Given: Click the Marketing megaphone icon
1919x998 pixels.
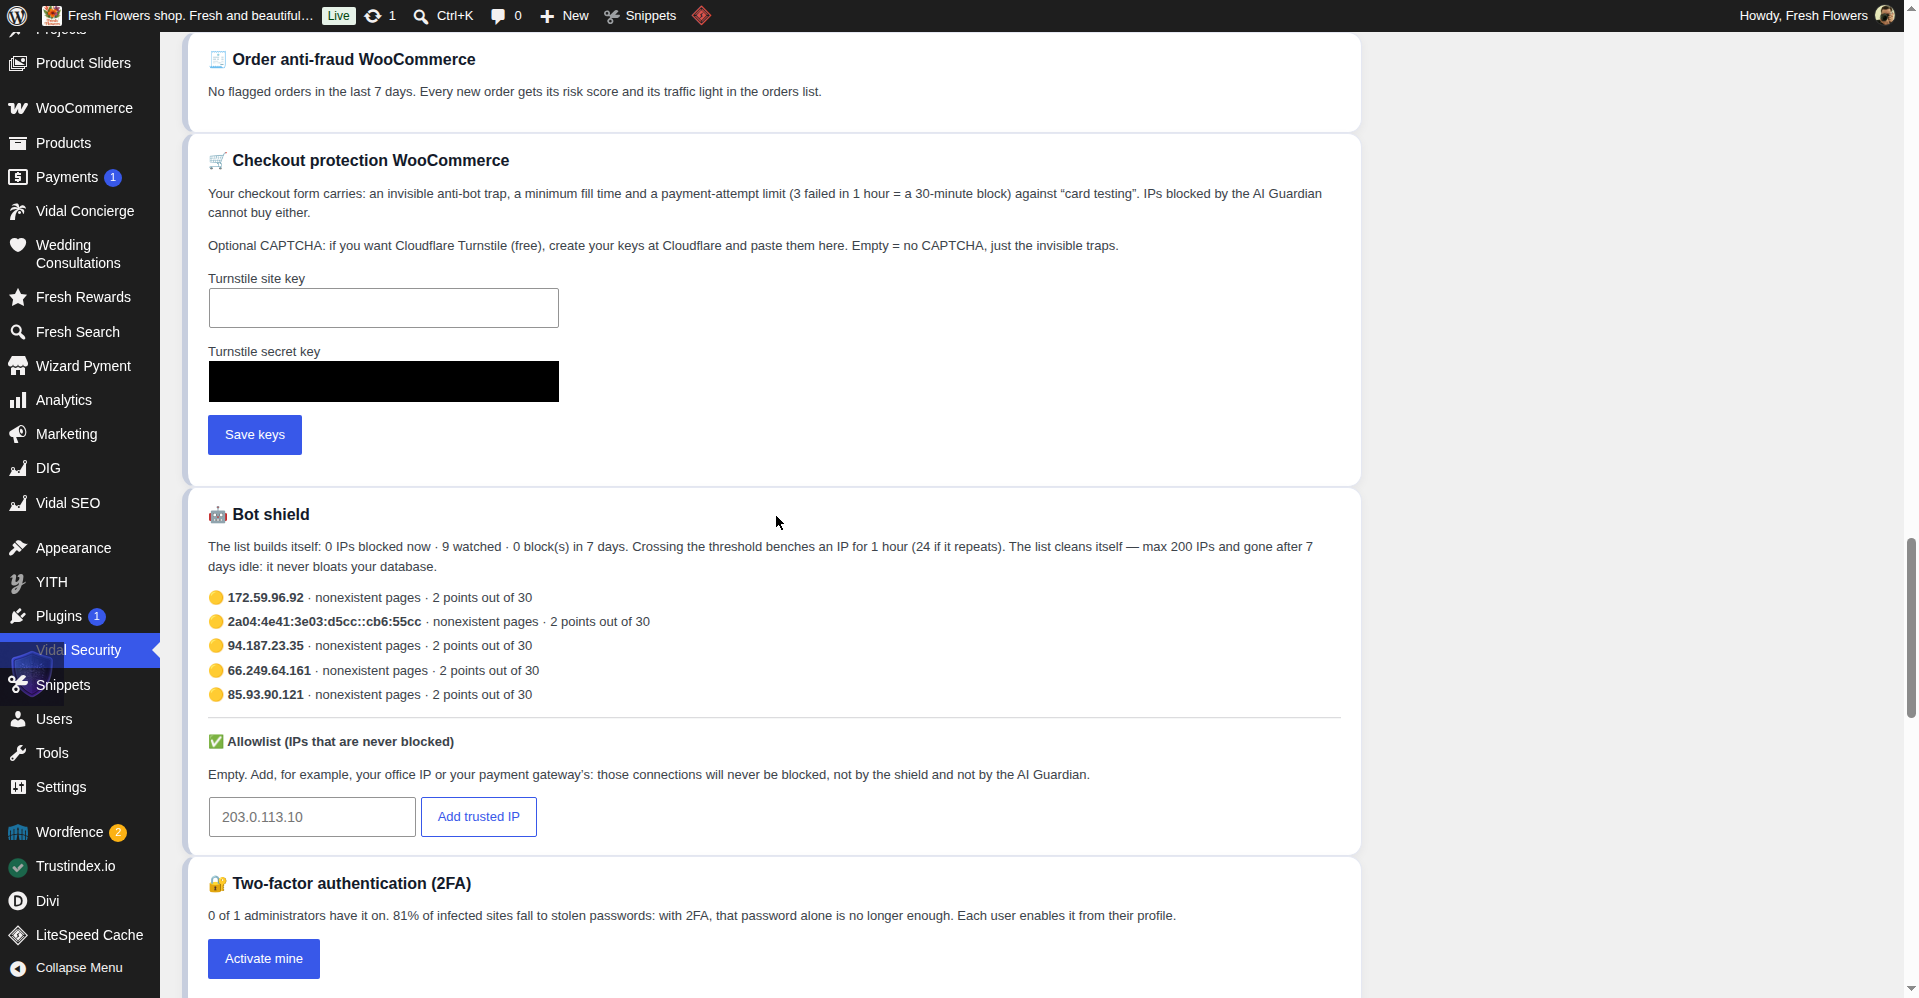Looking at the screenshot, I should [x=18, y=434].
